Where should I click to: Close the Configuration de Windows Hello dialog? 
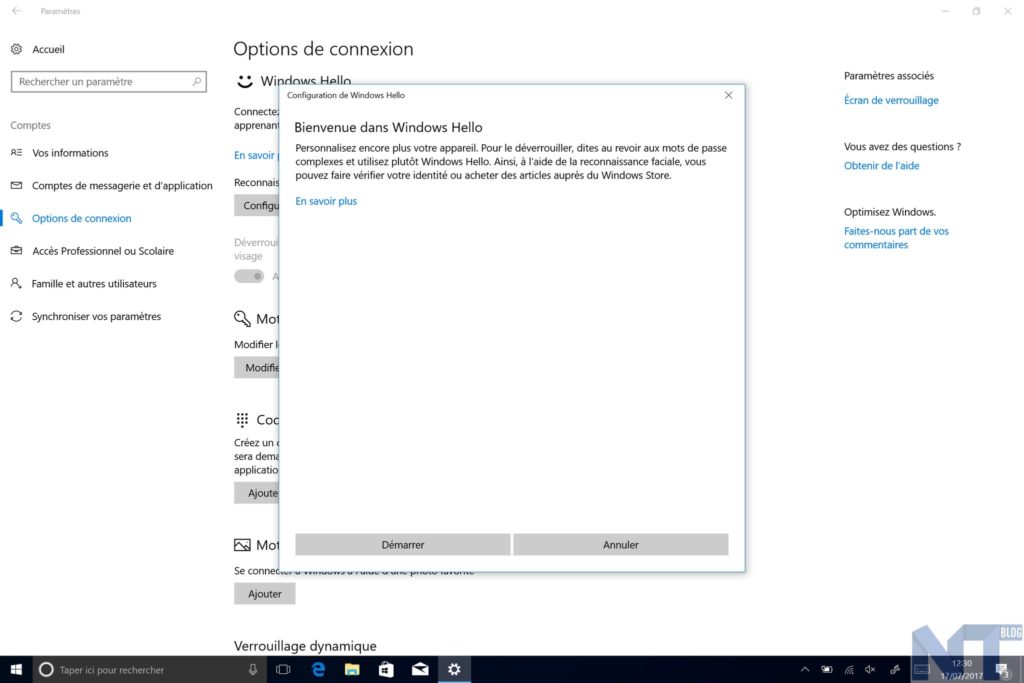click(728, 95)
